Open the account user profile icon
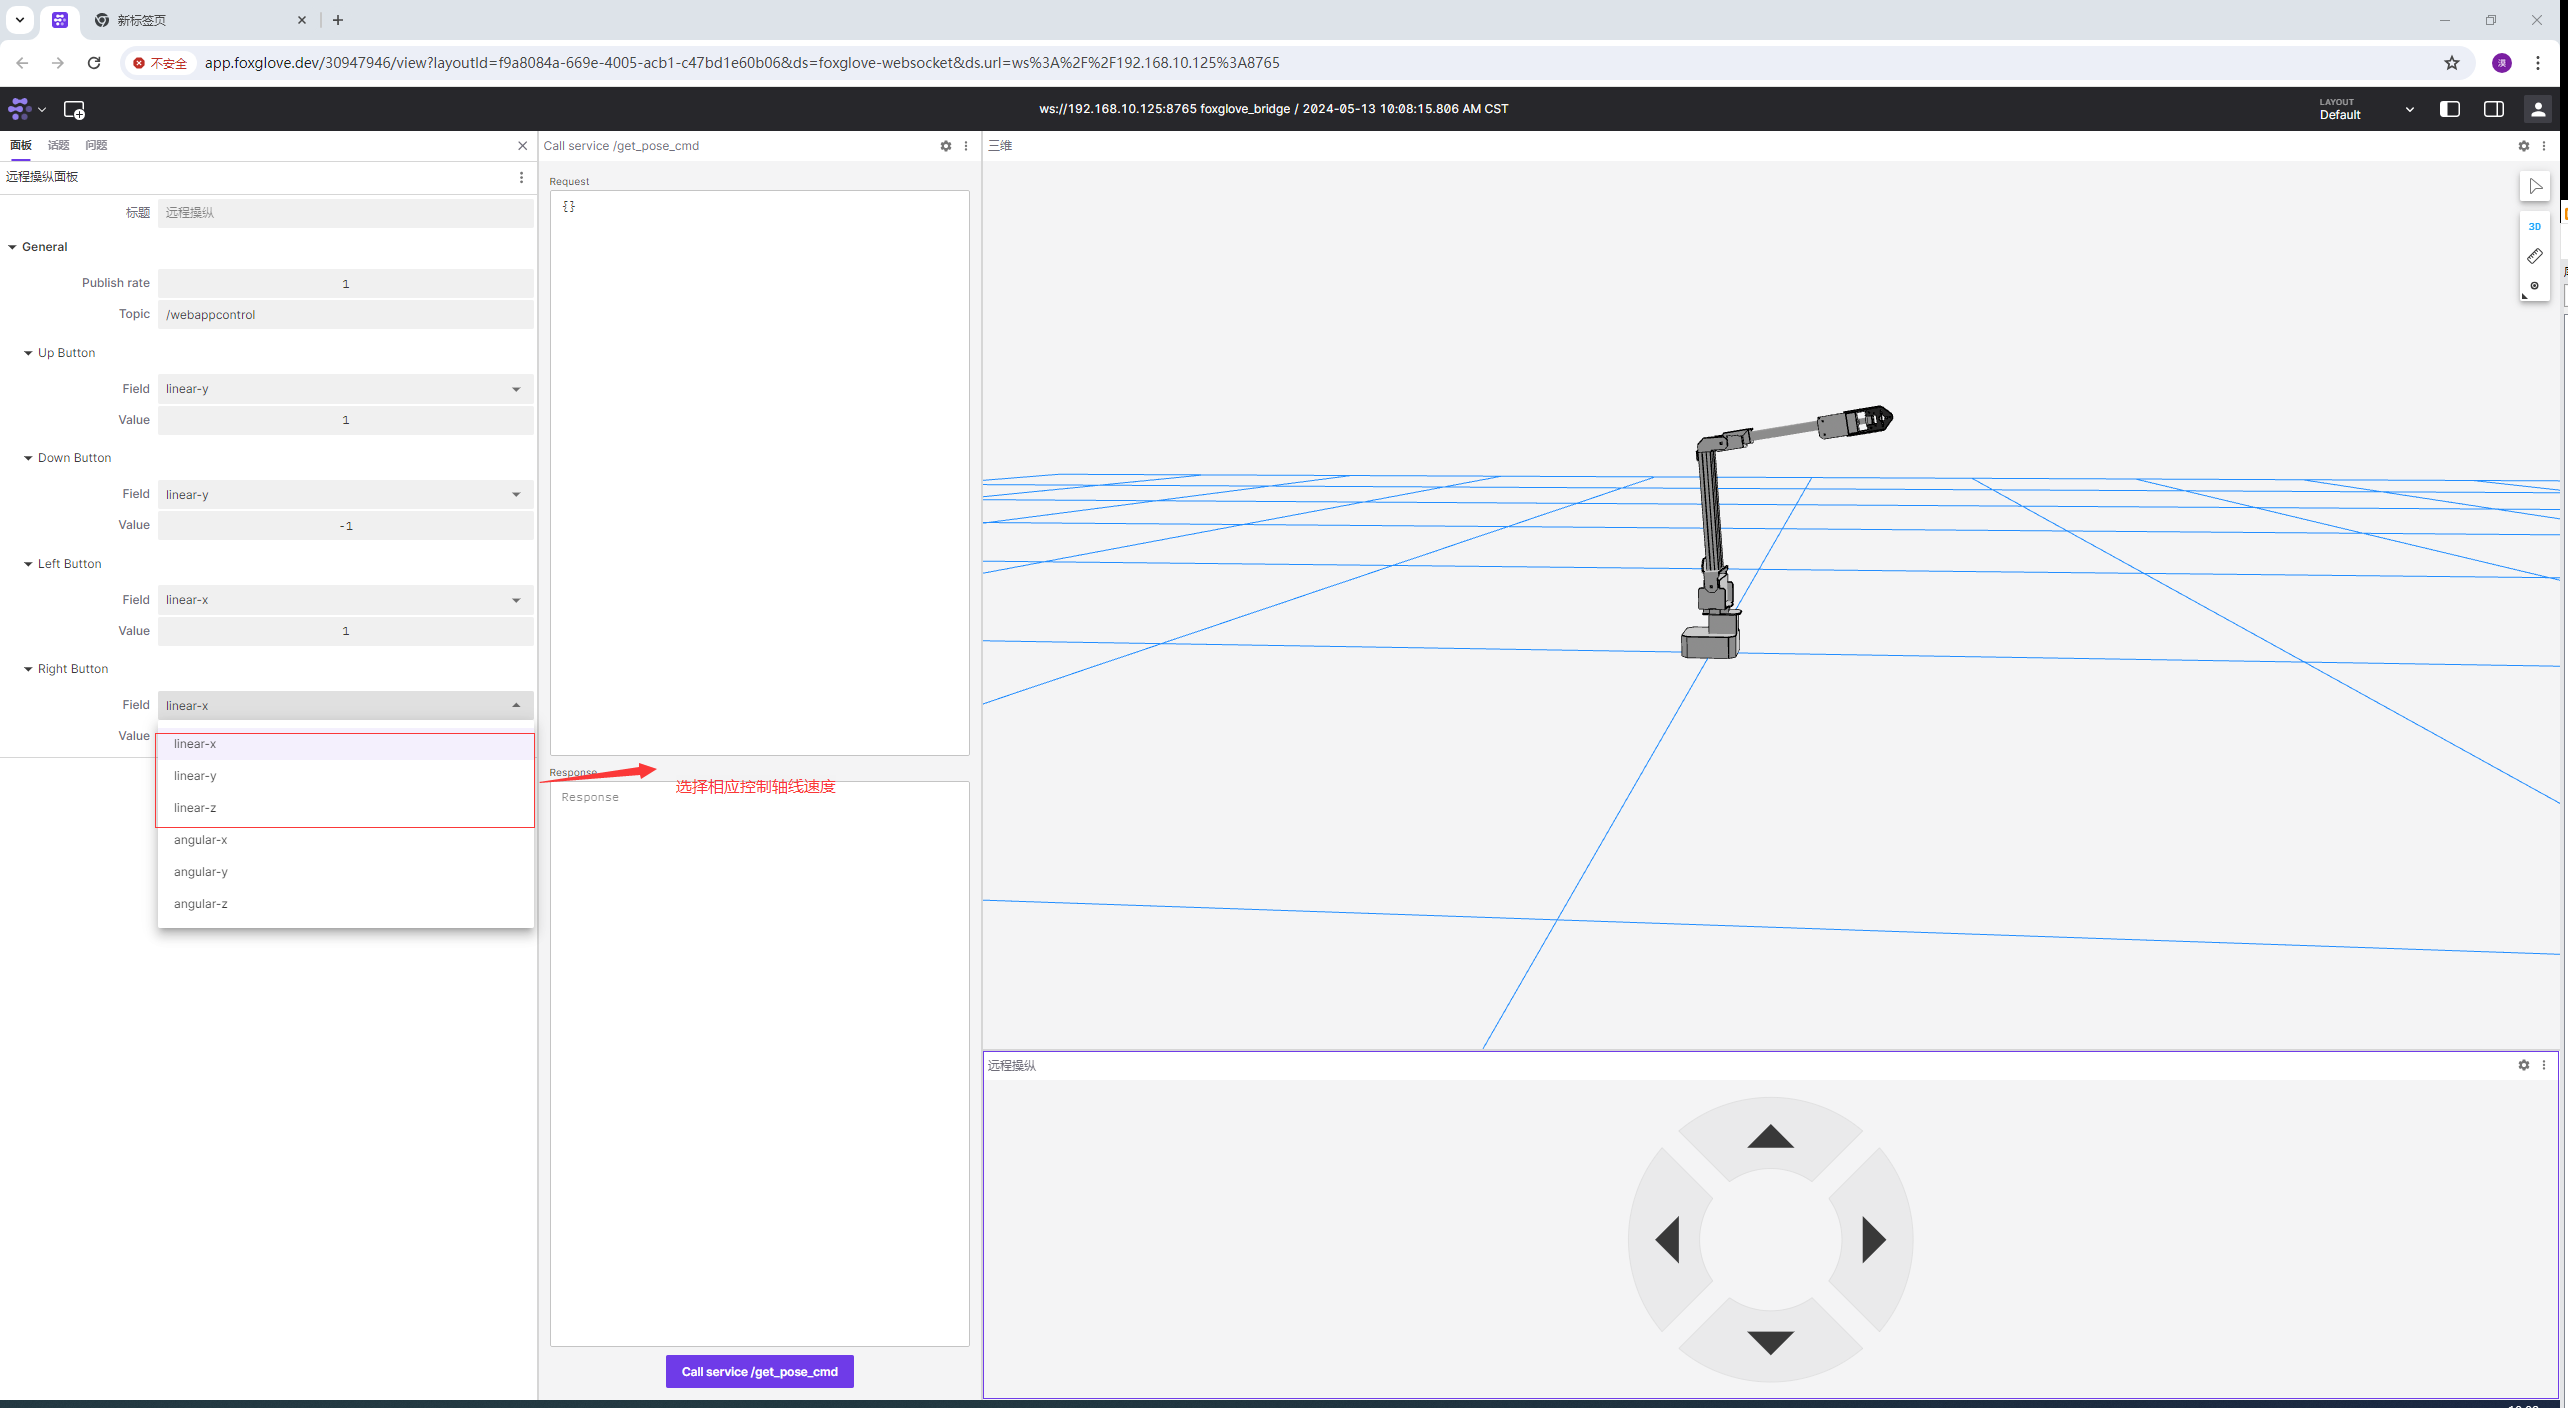2568x1408 pixels. [2537, 109]
